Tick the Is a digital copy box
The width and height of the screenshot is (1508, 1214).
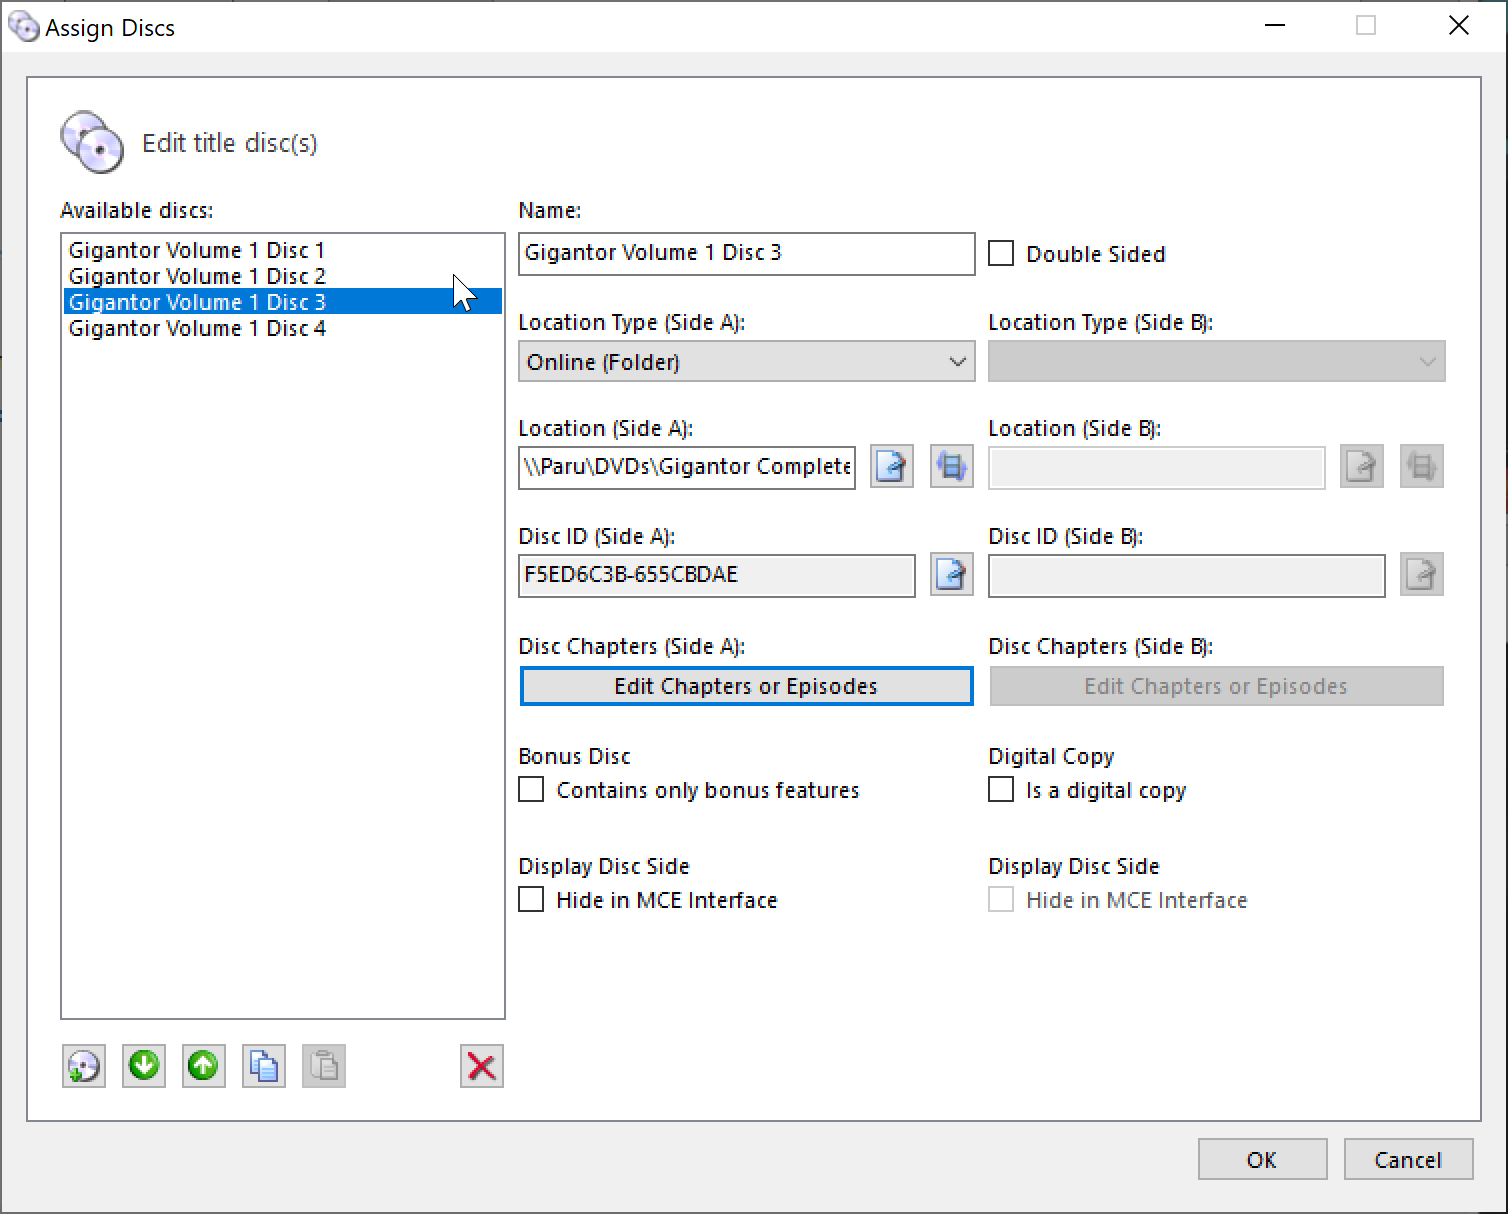point(1001,790)
